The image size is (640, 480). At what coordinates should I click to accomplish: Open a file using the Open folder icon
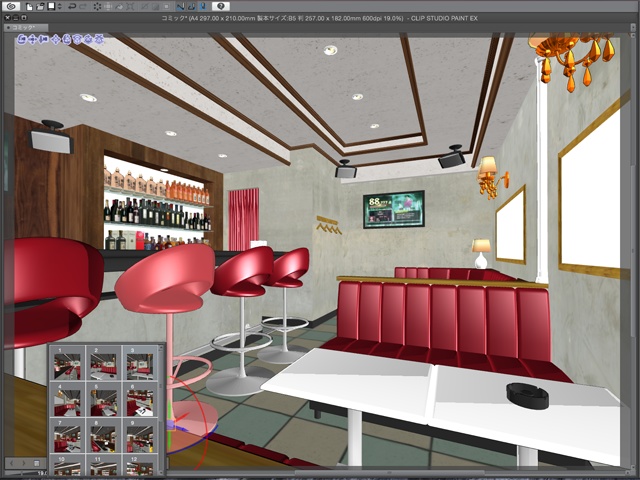coord(40,7)
